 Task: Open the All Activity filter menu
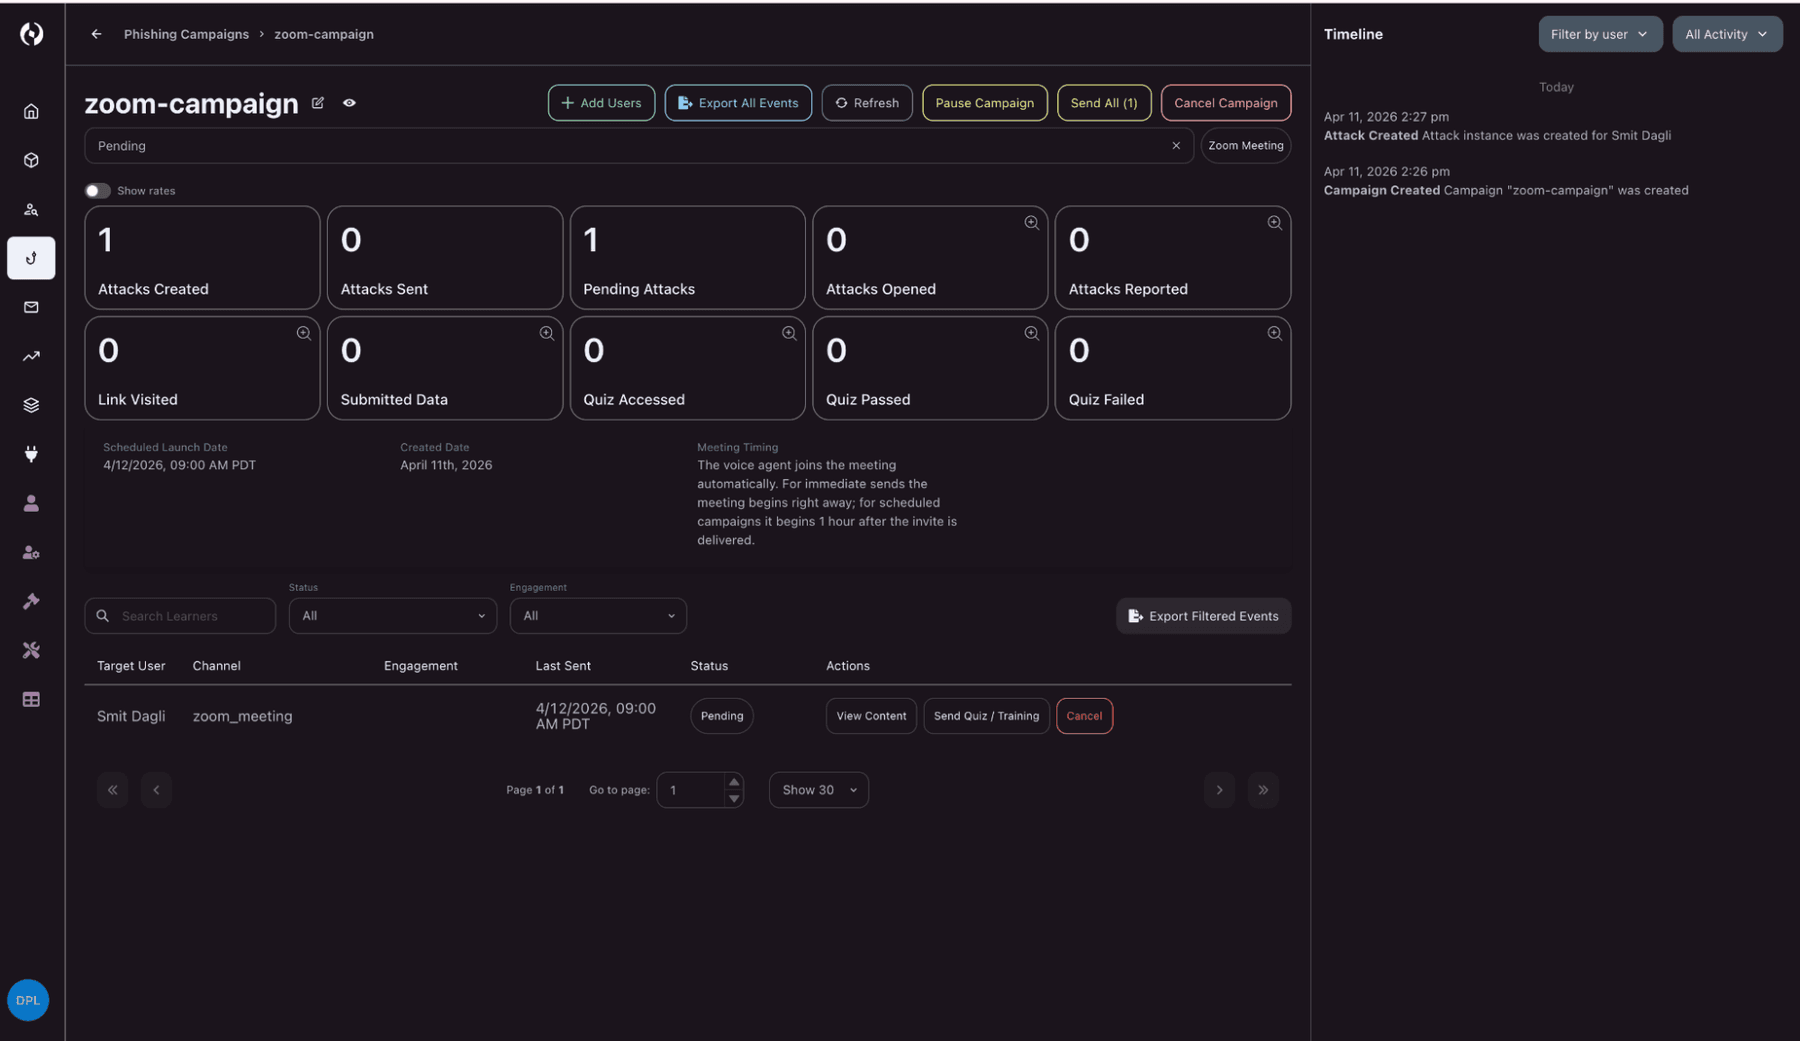tap(1727, 33)
